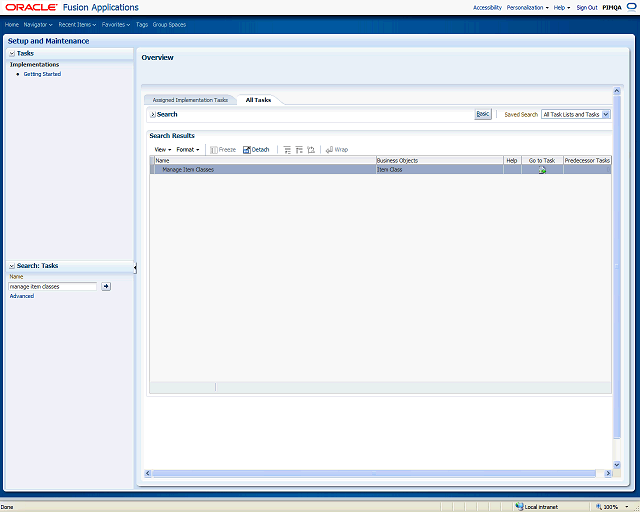Open the Personalization menu

[x=527, y=7]
